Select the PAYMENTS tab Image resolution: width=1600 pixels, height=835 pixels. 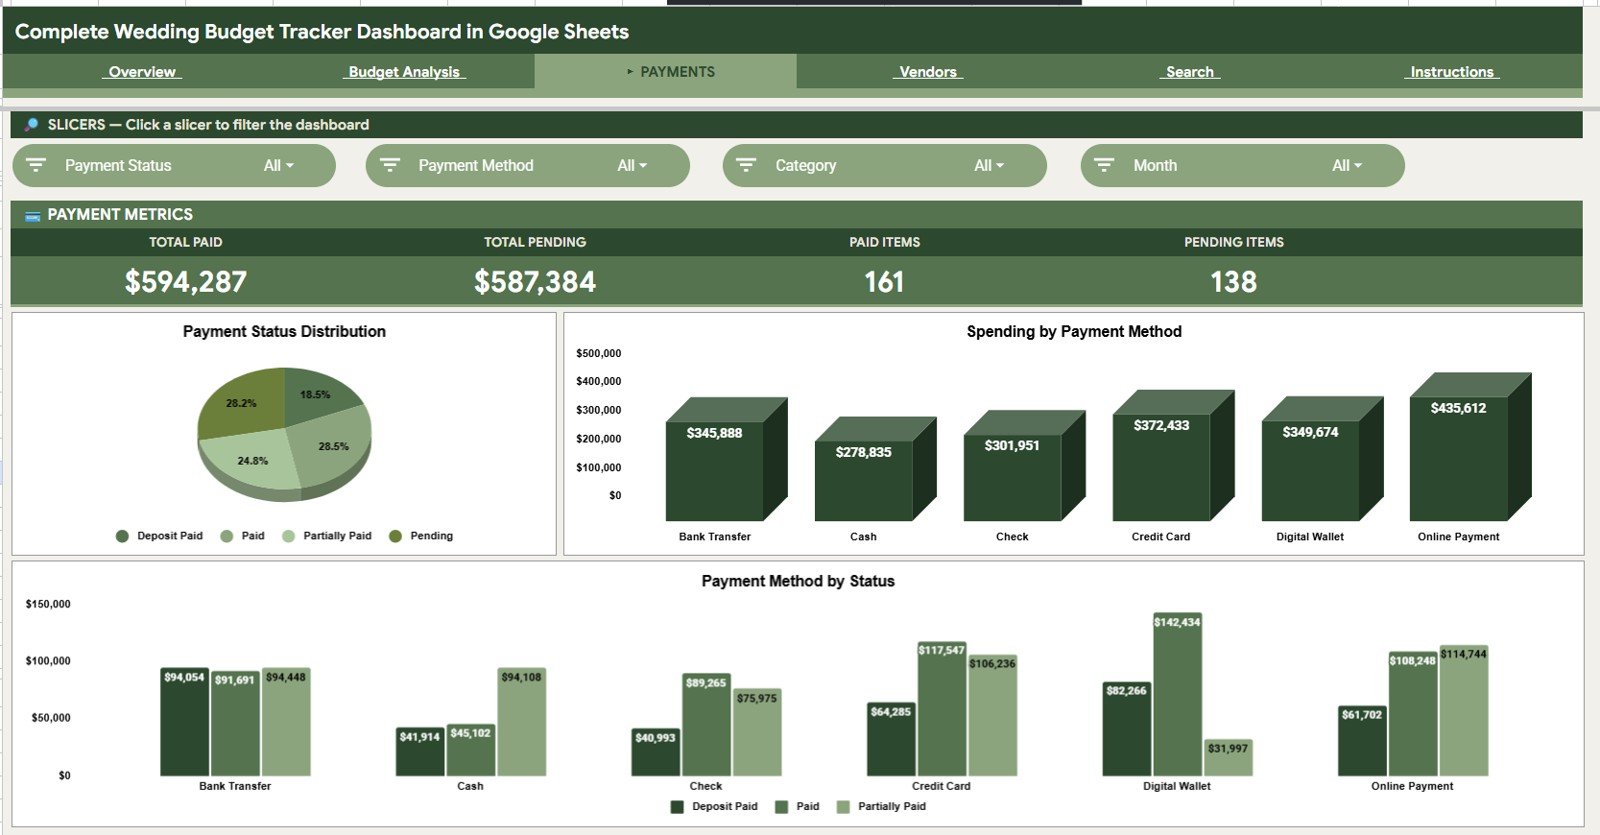[x=666, y=72]
